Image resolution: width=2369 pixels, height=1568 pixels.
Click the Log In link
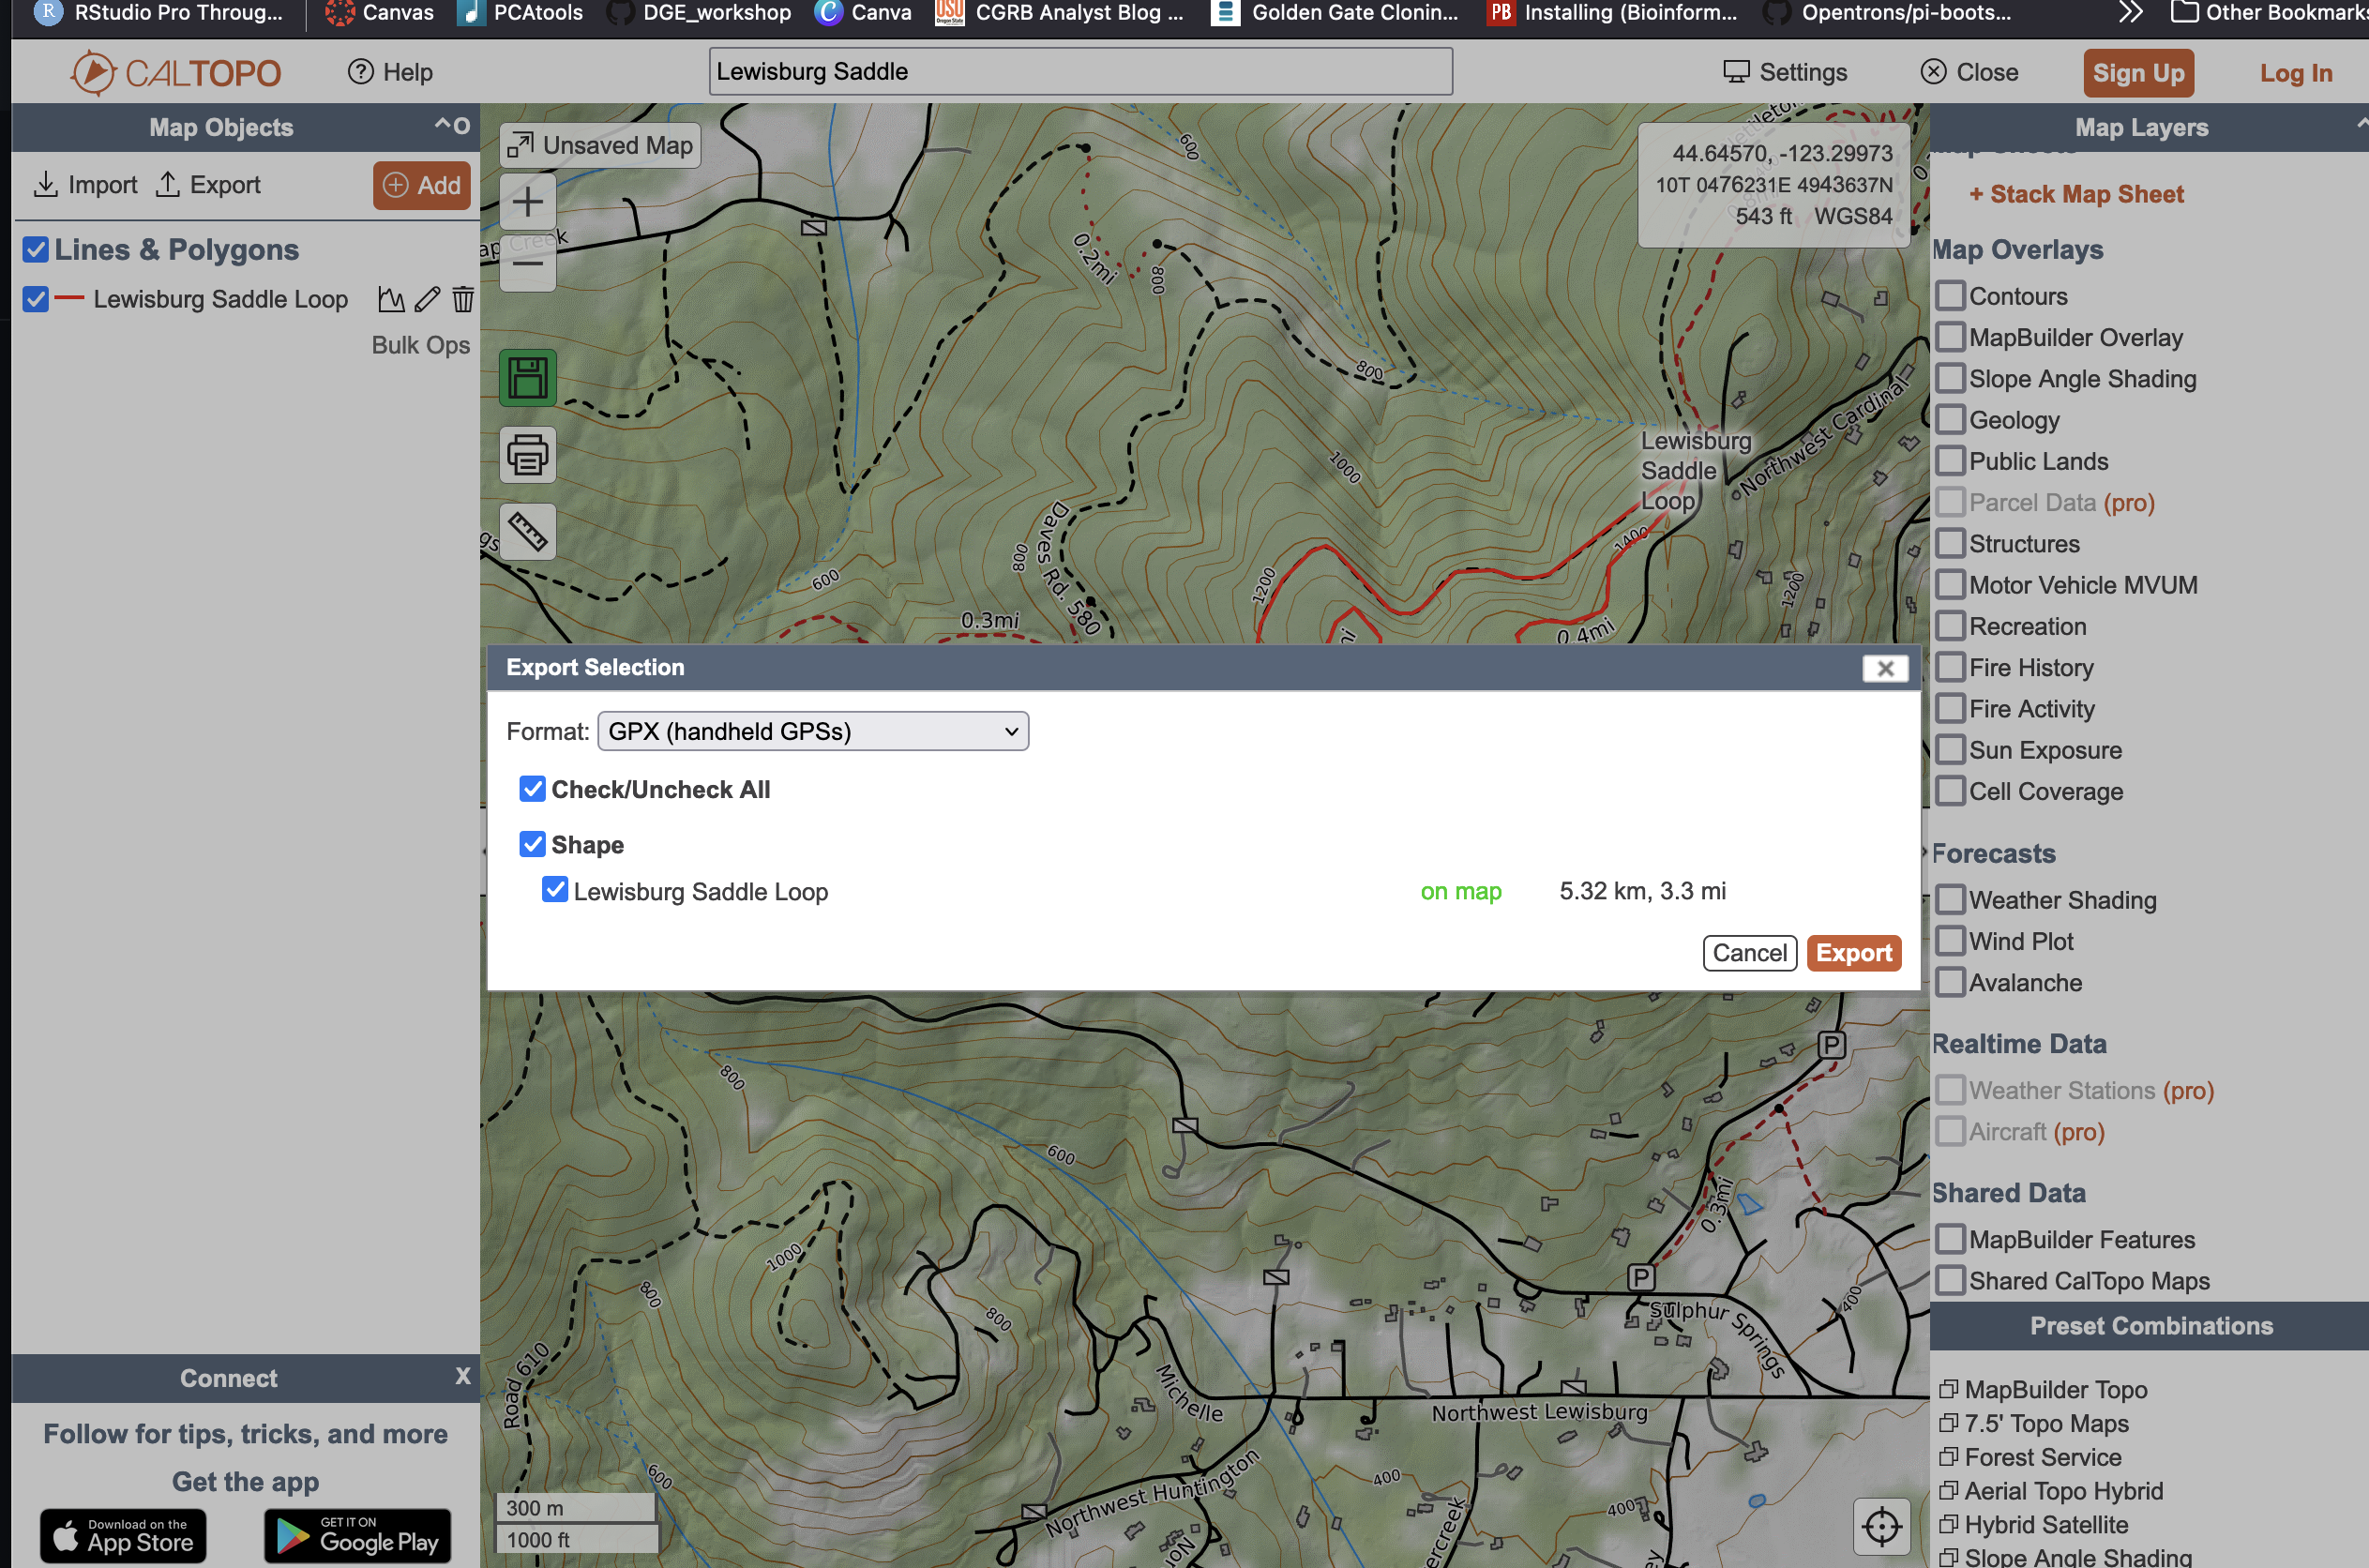2296,72
